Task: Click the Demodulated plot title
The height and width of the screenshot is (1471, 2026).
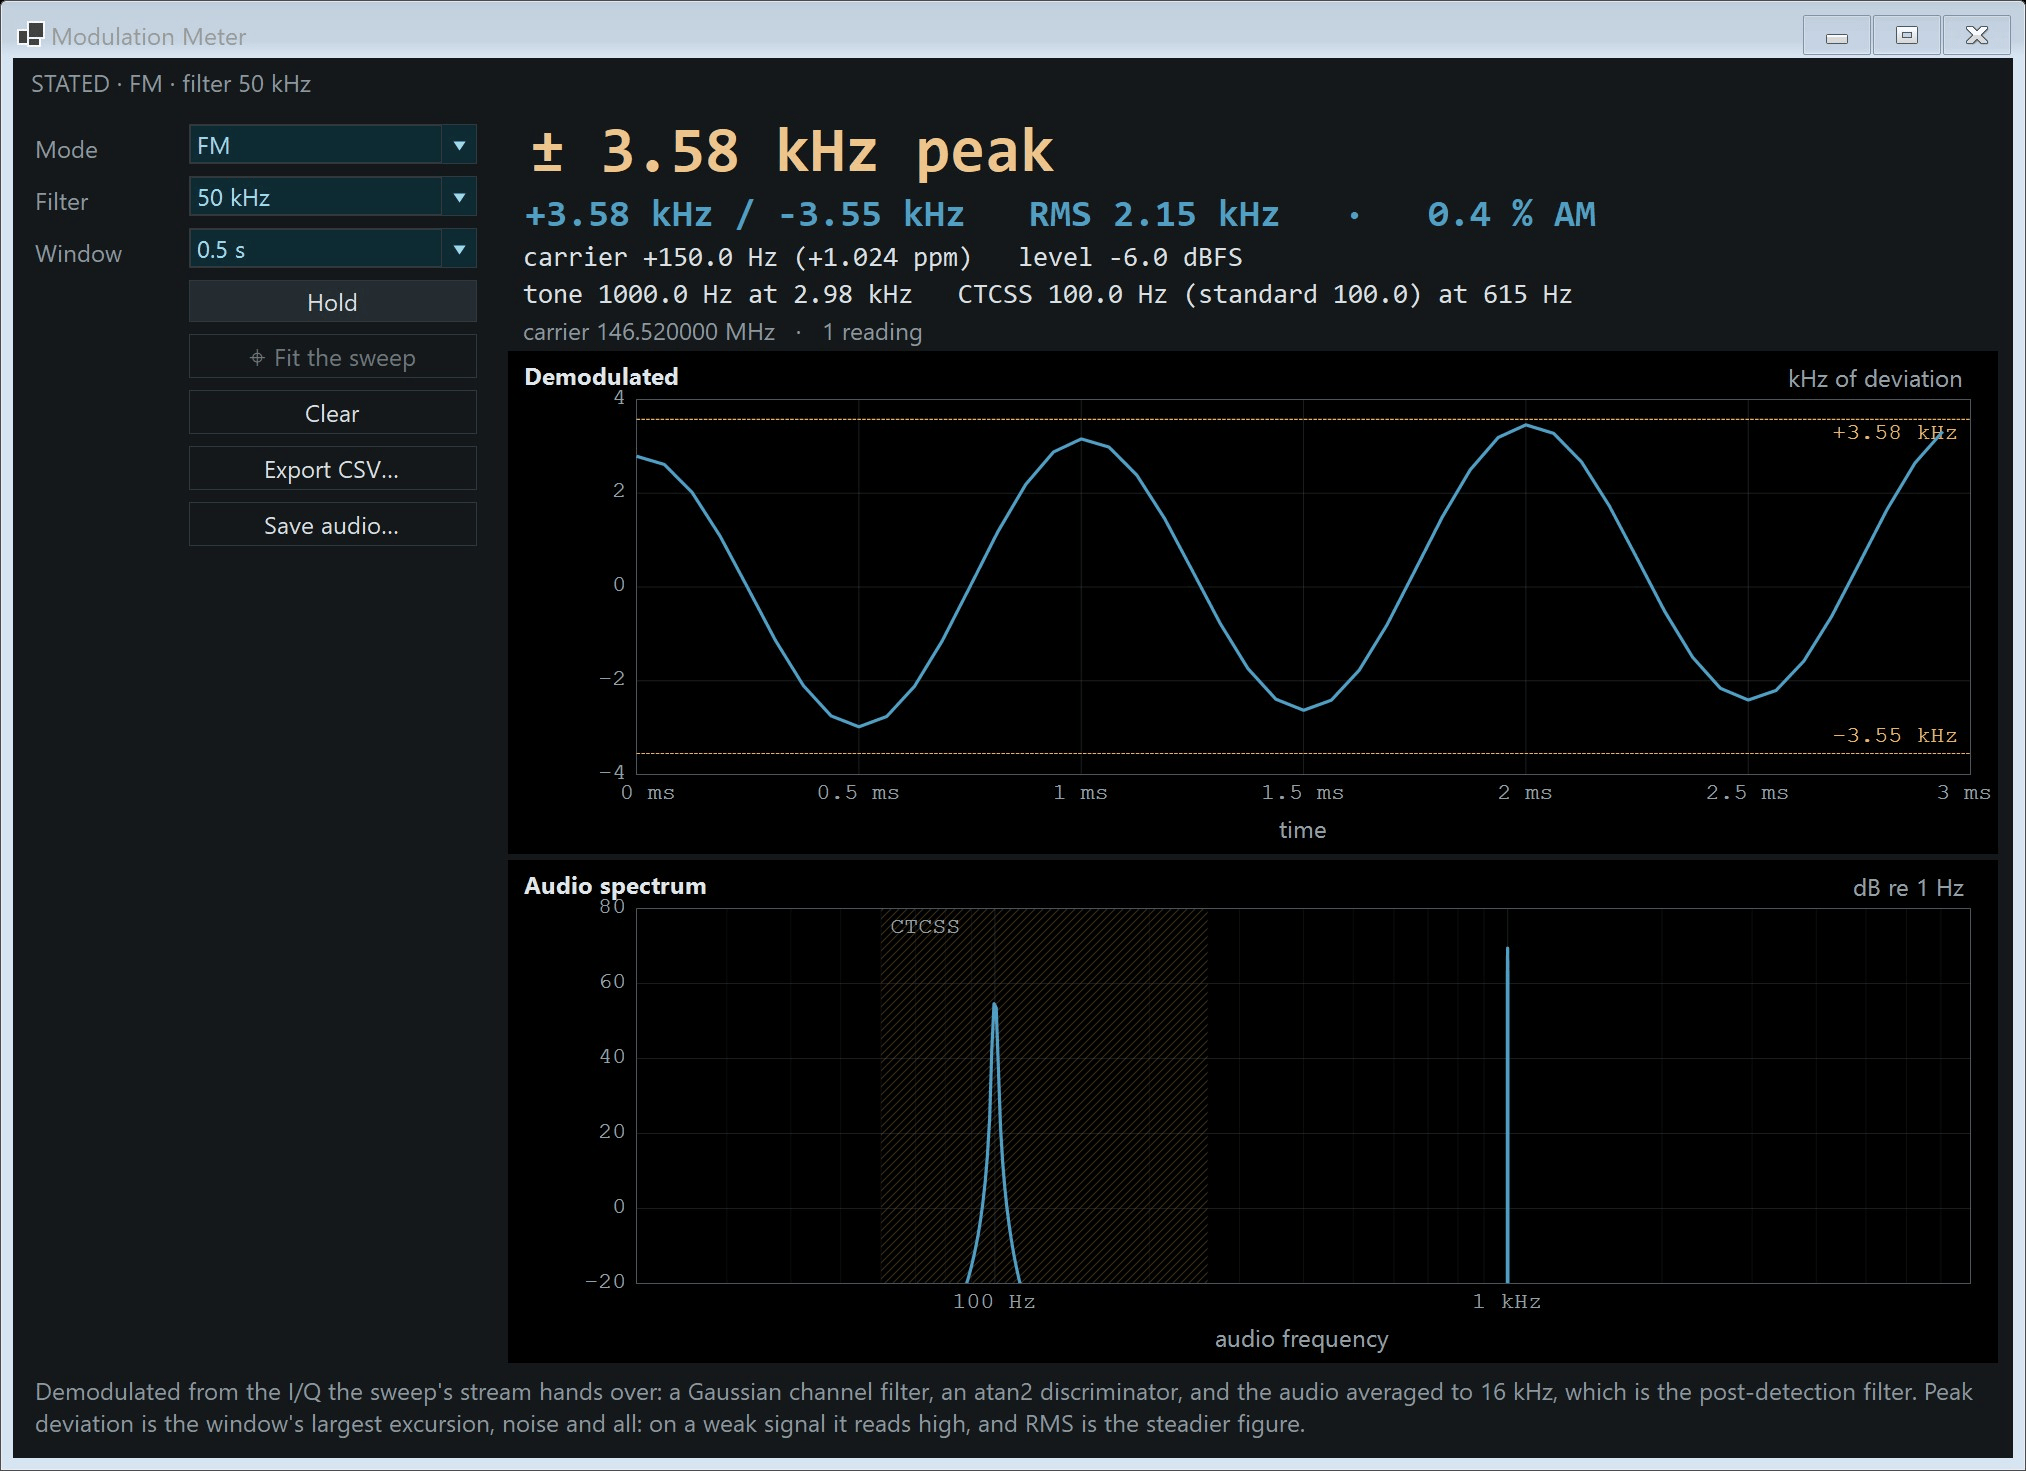Action: point(601,377)
